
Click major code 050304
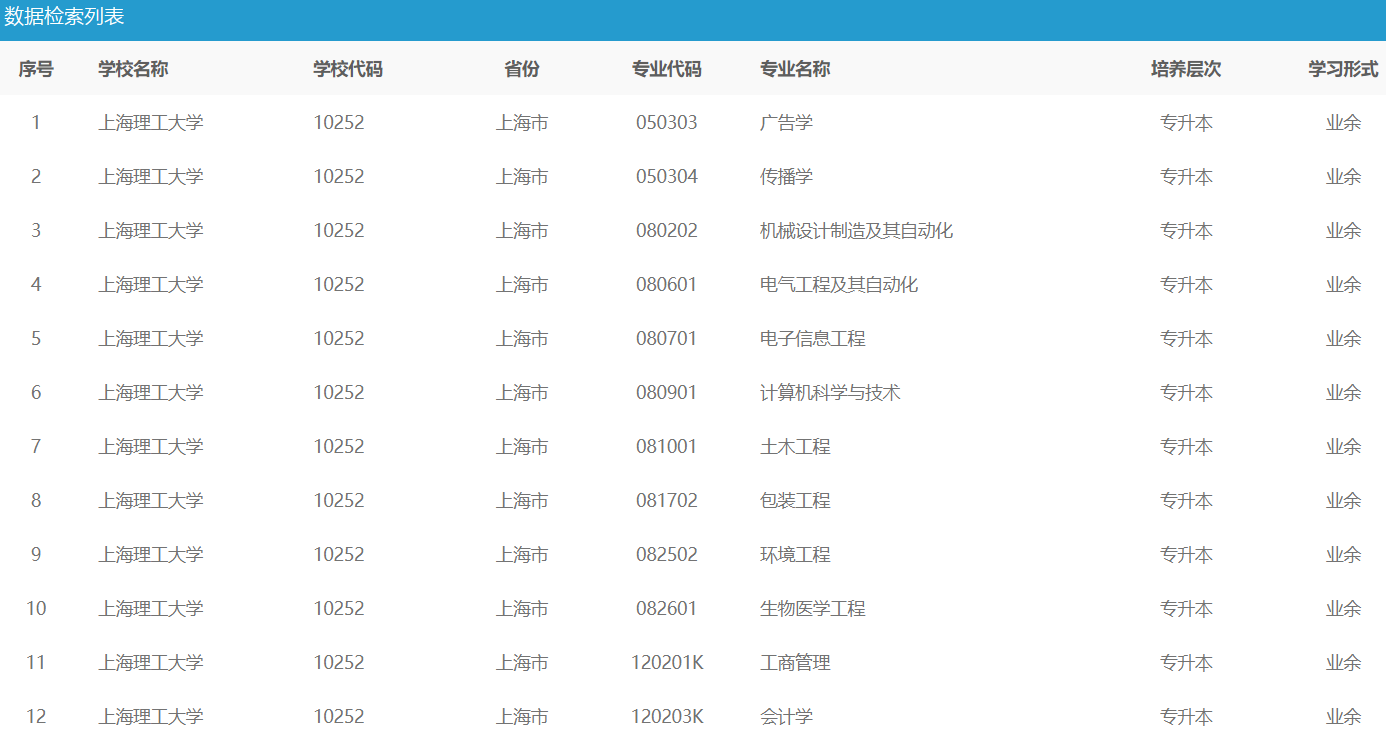(667, 177)
